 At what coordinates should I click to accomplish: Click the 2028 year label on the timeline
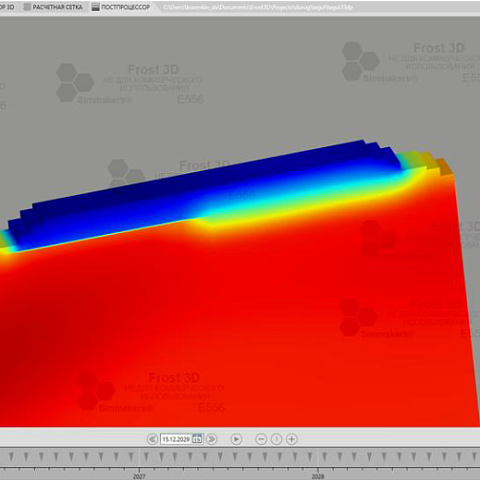pos(318,476)
